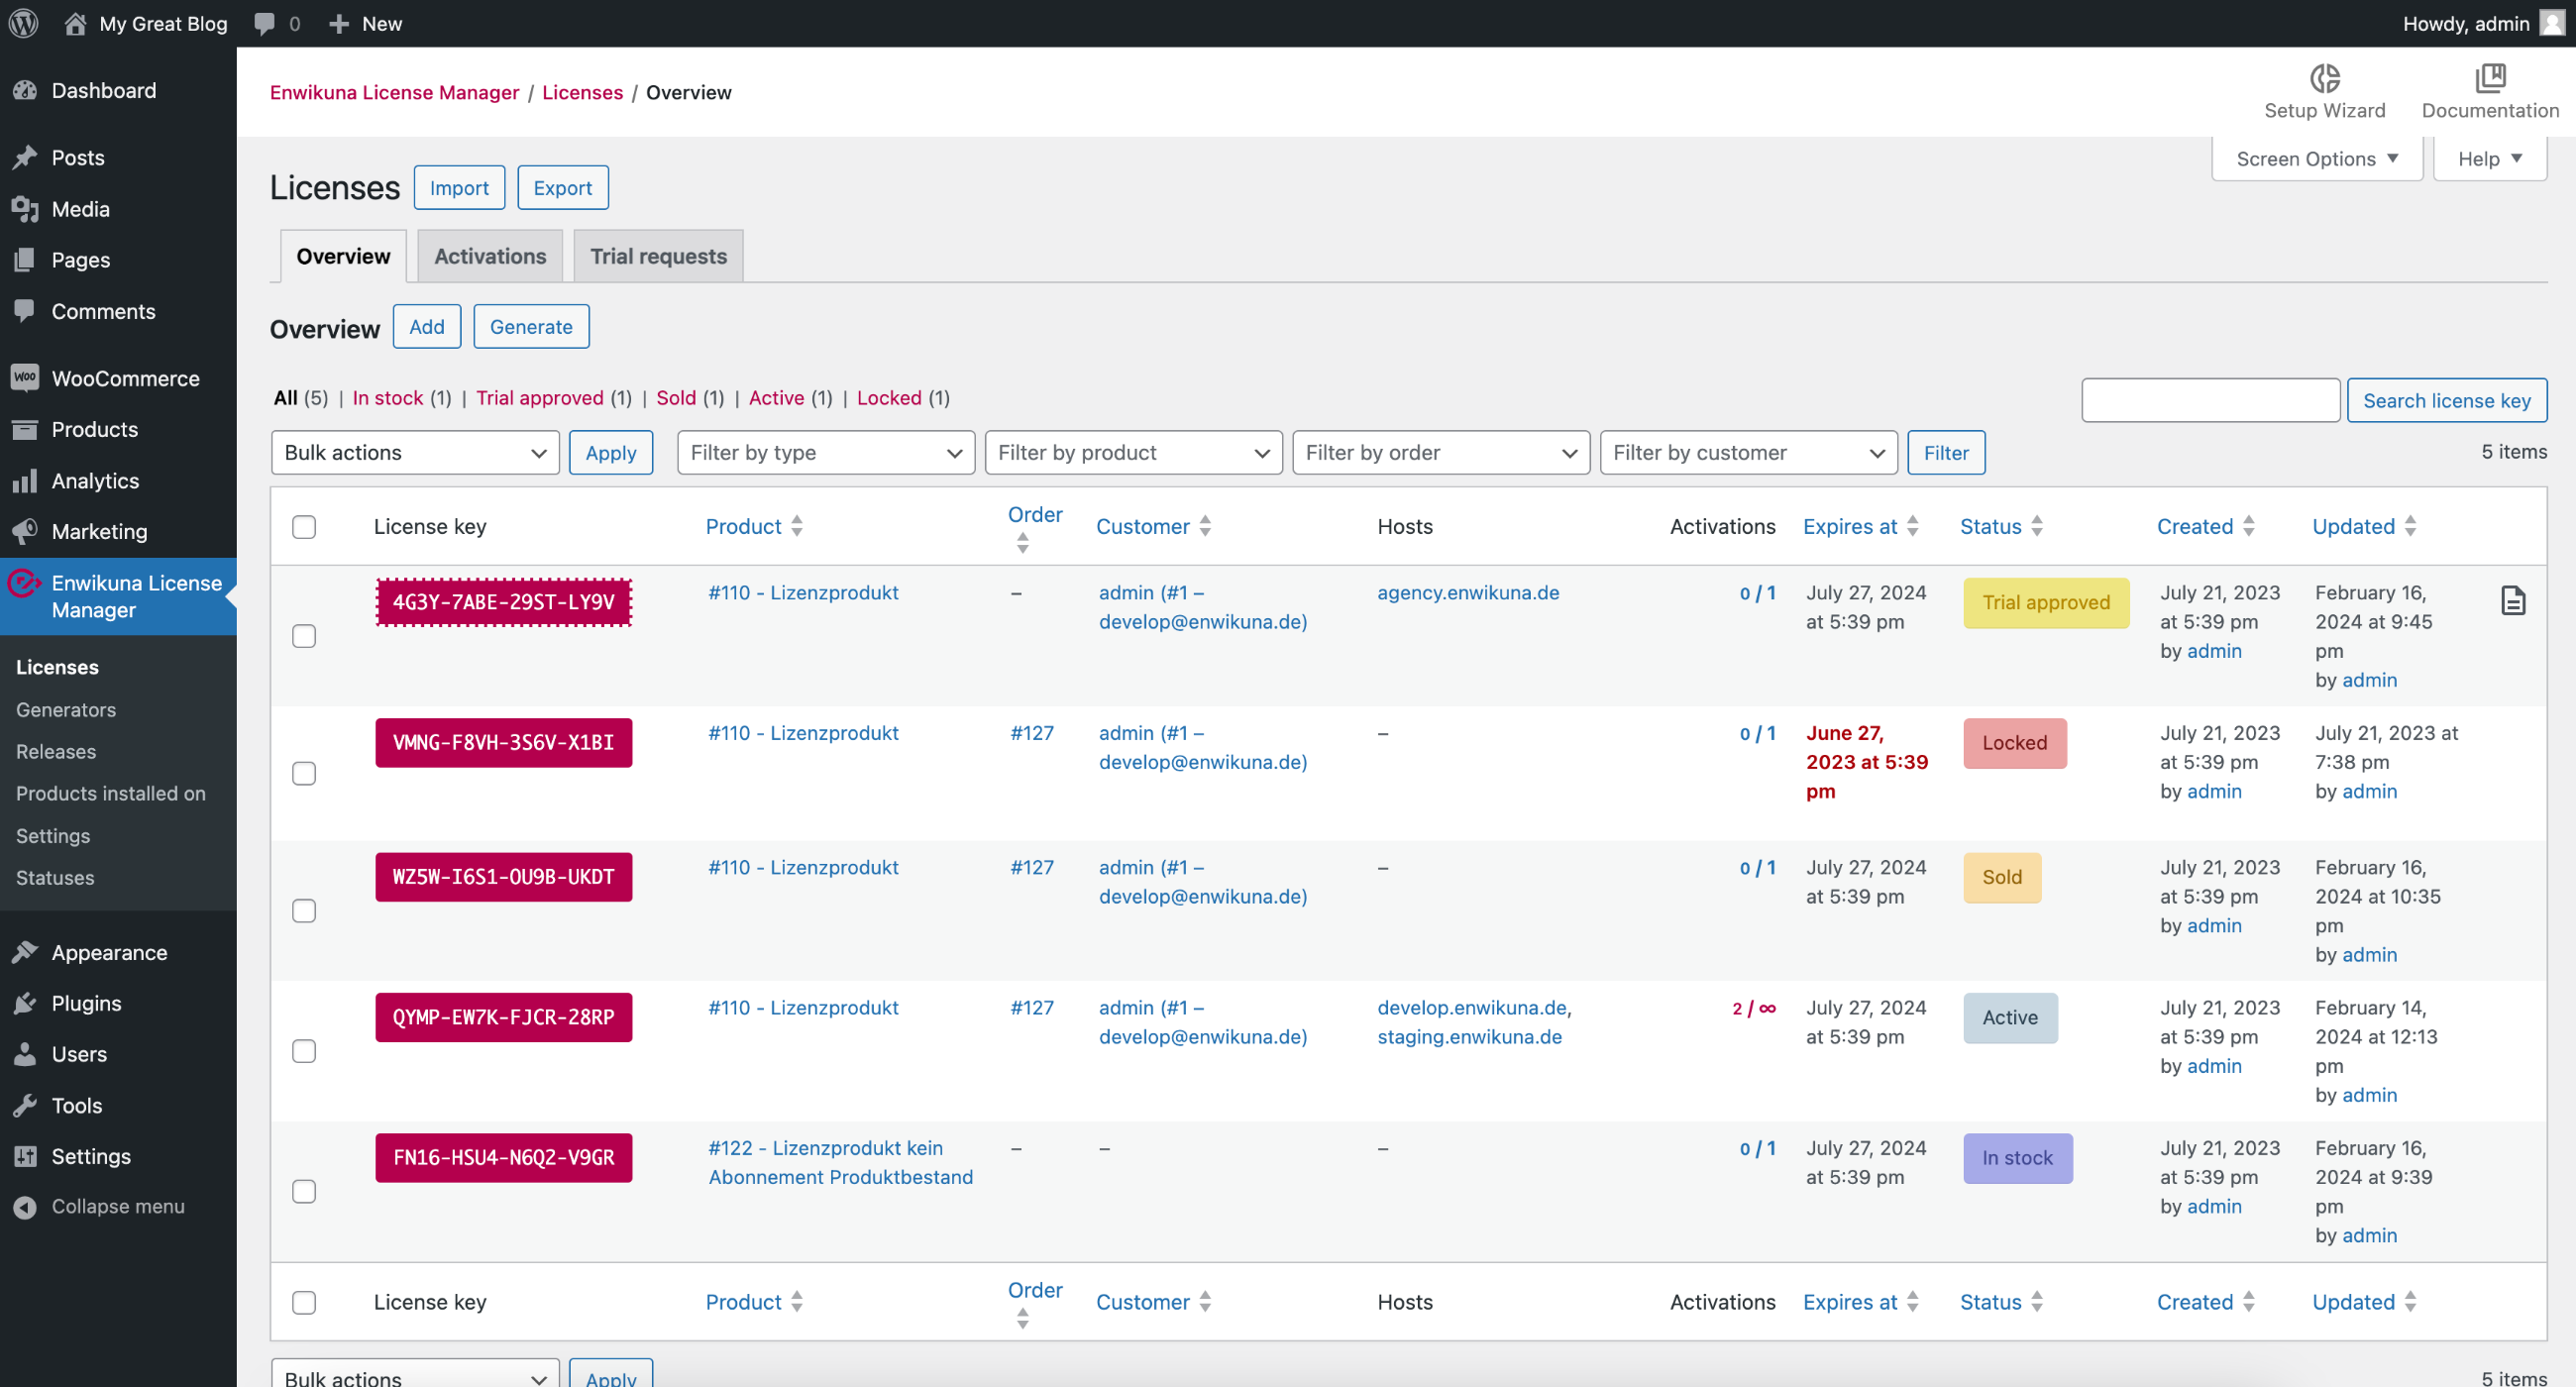Click the Export button

(562, 186)
